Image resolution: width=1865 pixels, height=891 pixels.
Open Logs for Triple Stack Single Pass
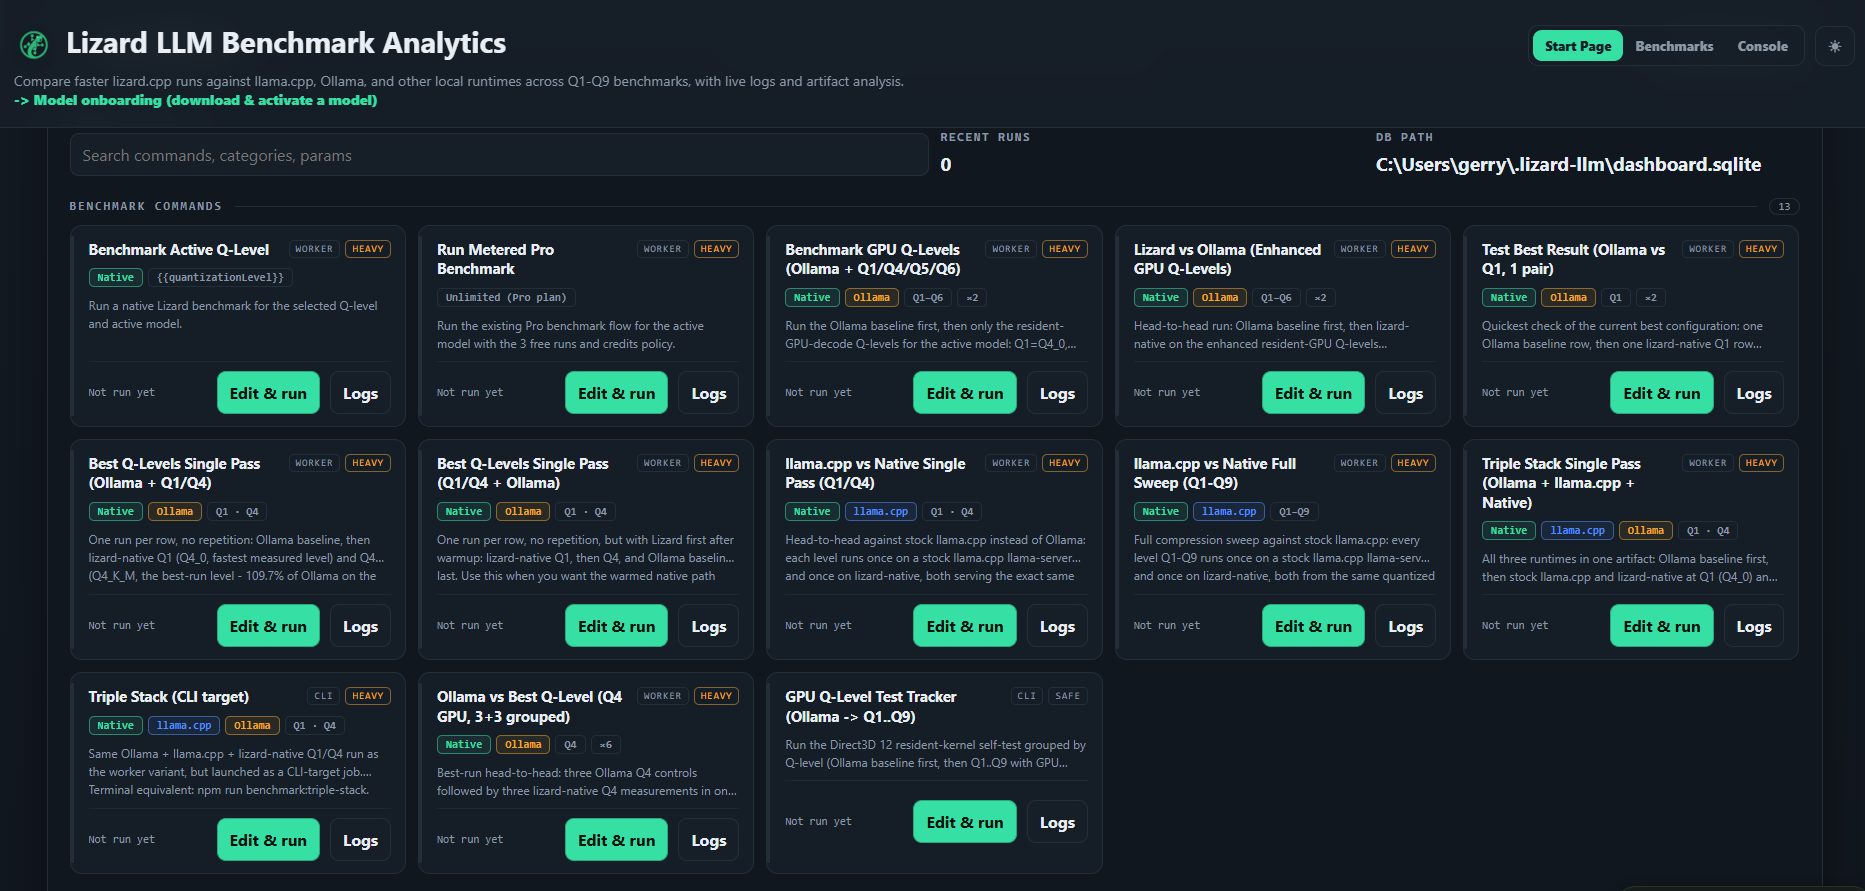click(1753, 626)
